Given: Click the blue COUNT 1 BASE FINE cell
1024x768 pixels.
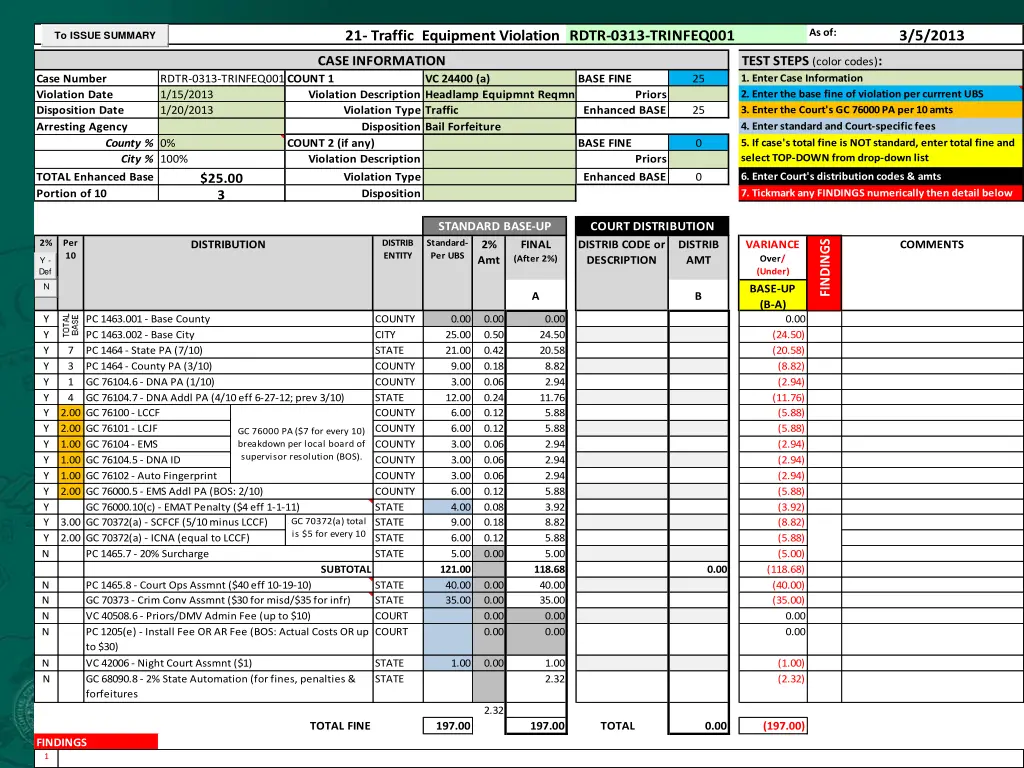Looking at the screenshot, I should click(698, 78).
